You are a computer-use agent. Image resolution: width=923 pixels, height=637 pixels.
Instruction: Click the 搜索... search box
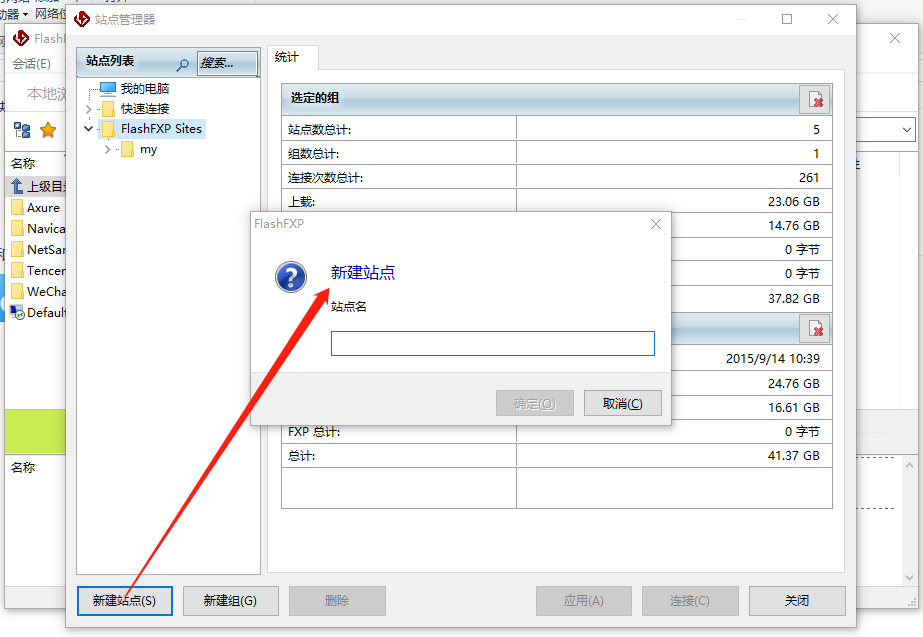226,63
